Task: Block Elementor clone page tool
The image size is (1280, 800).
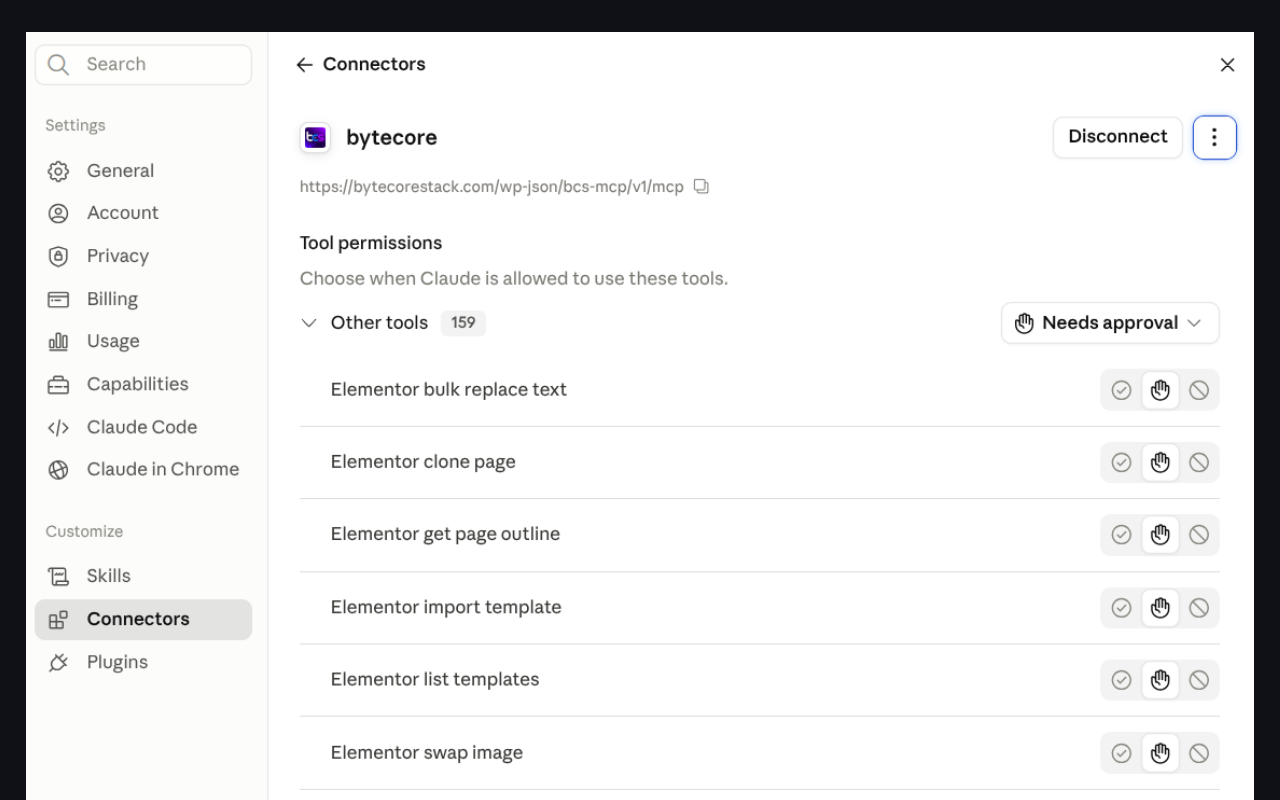Action: pyautogui.click(x=1198, y=462)
